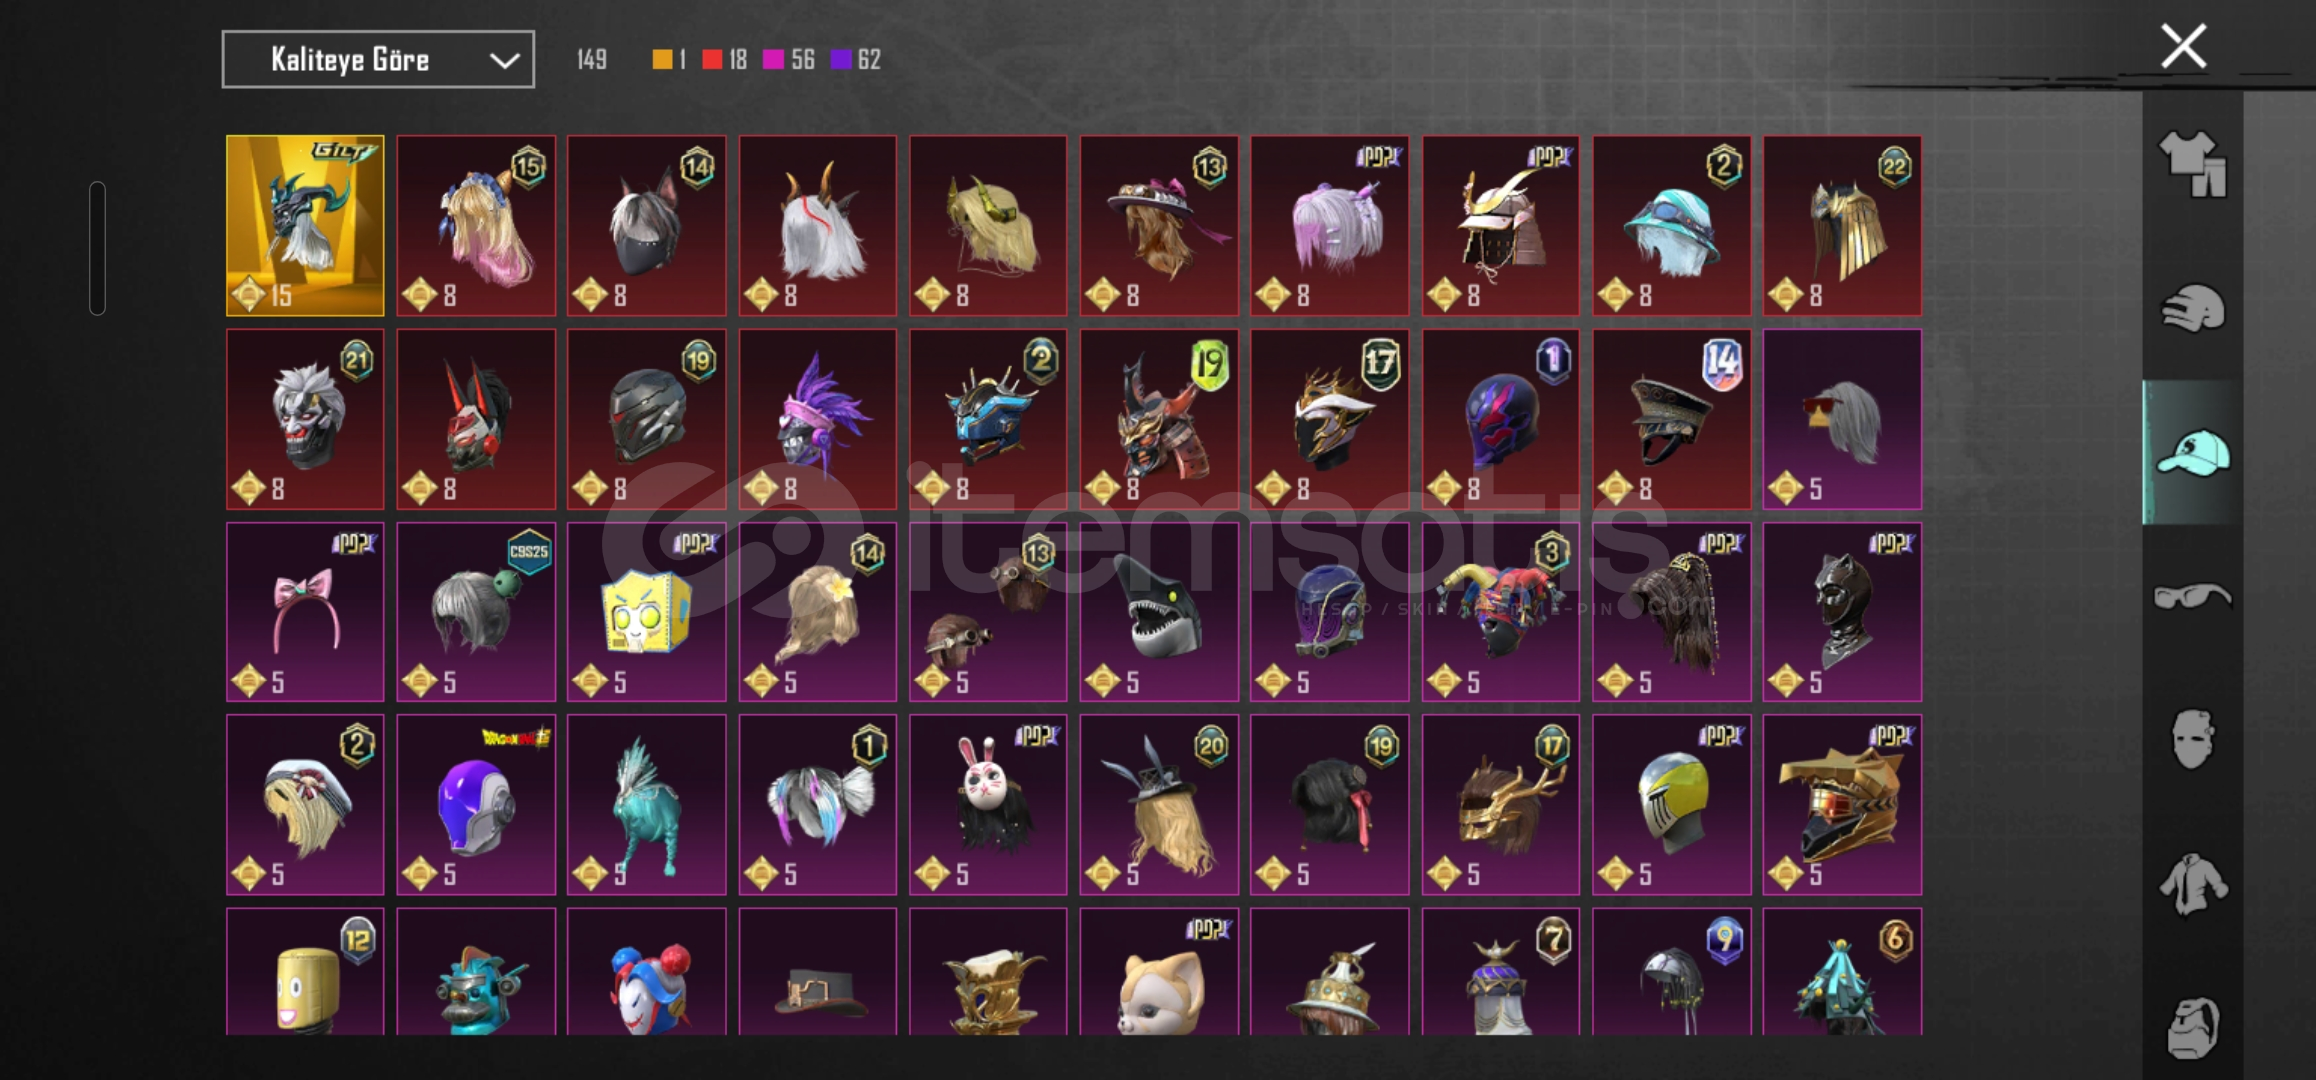Image resolution: width=2316 pixels, height=1080 pixels.
Task: Open the bearded face category icon
Action: tap(2192, 1027)
